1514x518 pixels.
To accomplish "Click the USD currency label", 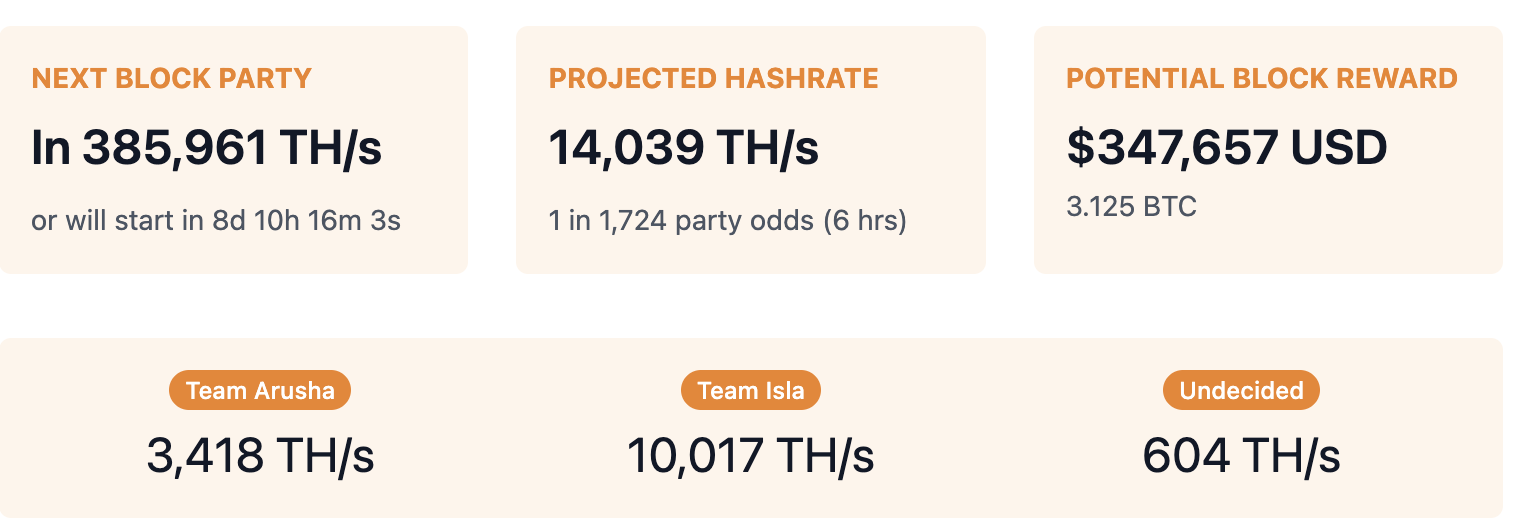I will (1339, 148).
